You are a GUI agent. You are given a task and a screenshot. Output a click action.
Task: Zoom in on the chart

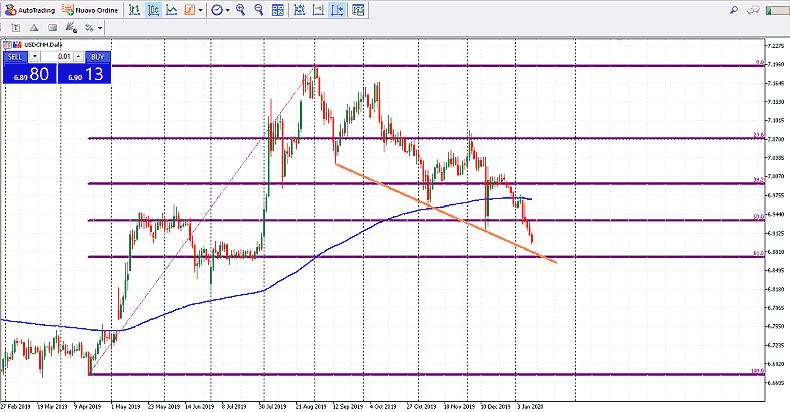[x=240, y=10]
